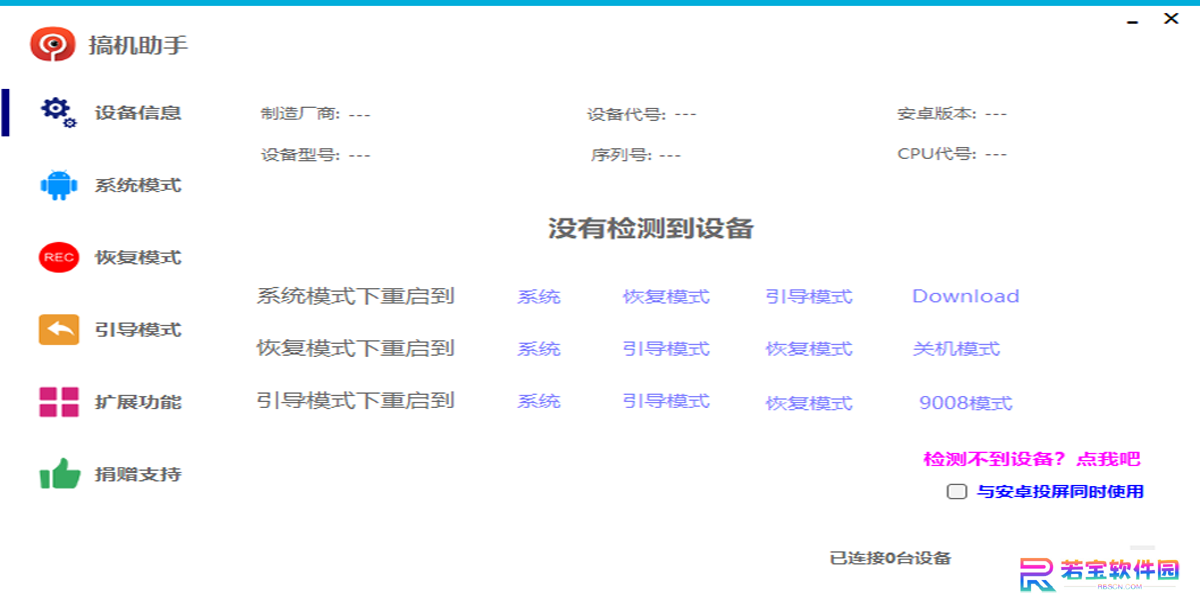Screen dimensions: 1200x600
Task: Click the 设备型号 field label
Action: click(300, 155)
